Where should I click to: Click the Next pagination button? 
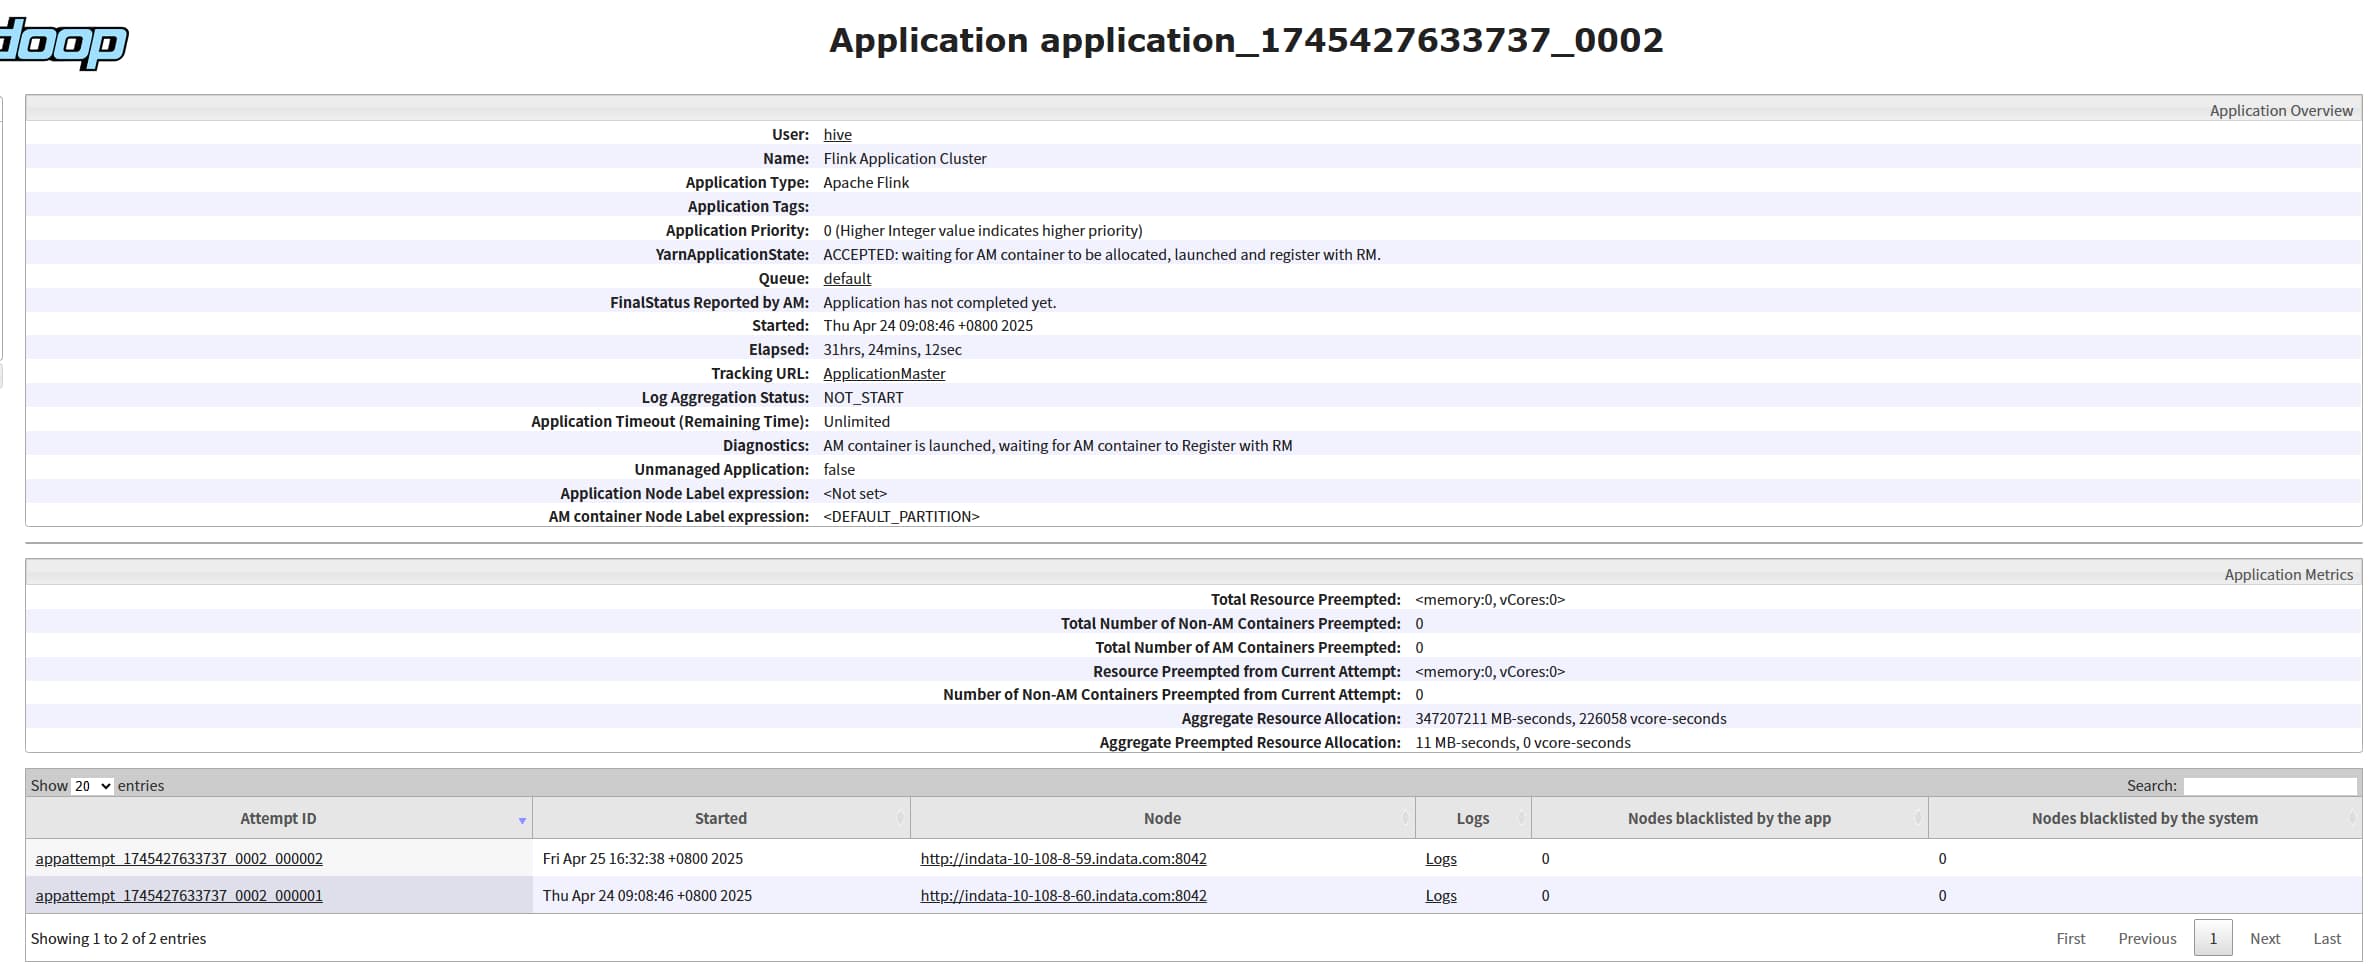(x=2265, y=938)
